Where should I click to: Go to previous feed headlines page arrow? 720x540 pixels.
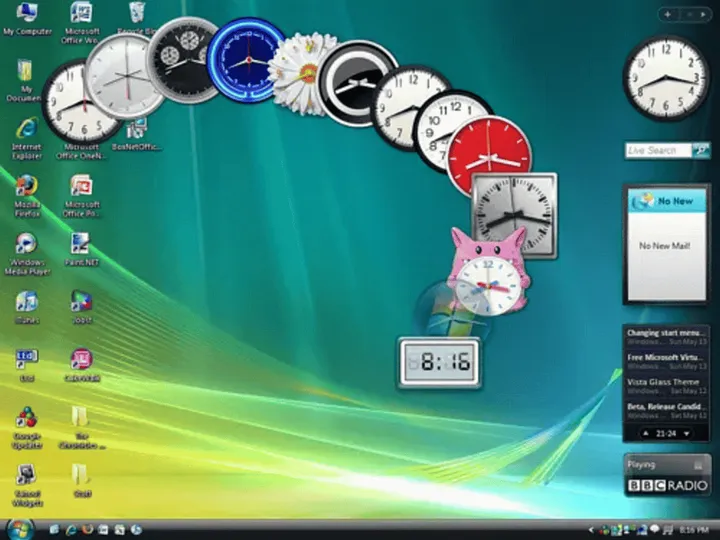point(644,433)
